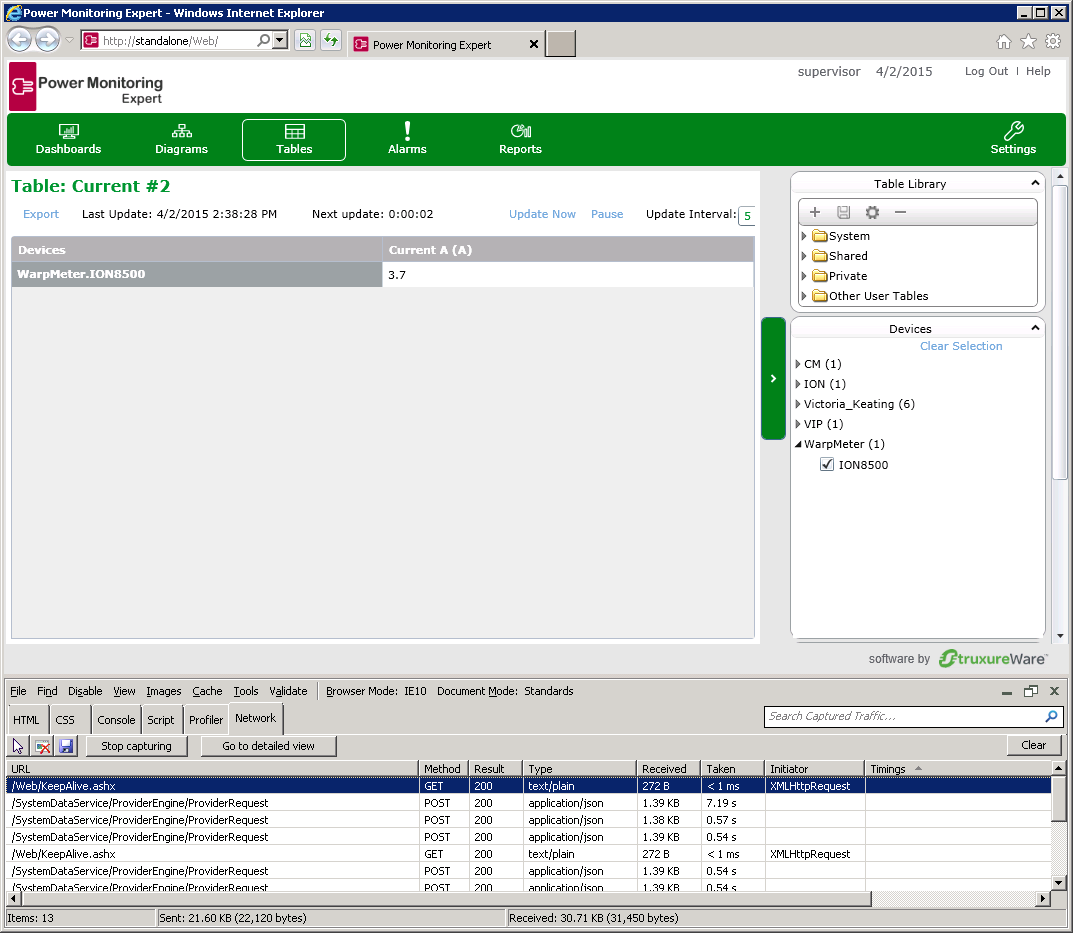Click the Log Out link

986,71
